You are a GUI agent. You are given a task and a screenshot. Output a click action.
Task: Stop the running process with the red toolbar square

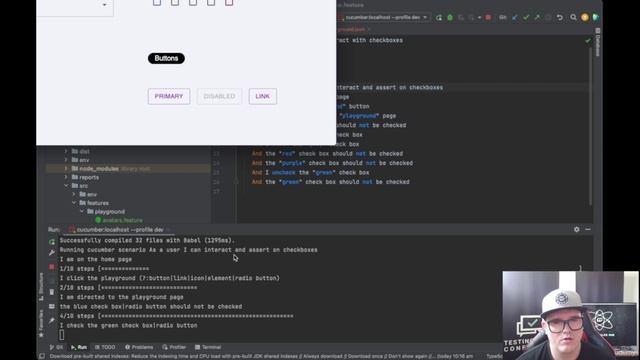point(488,18)
